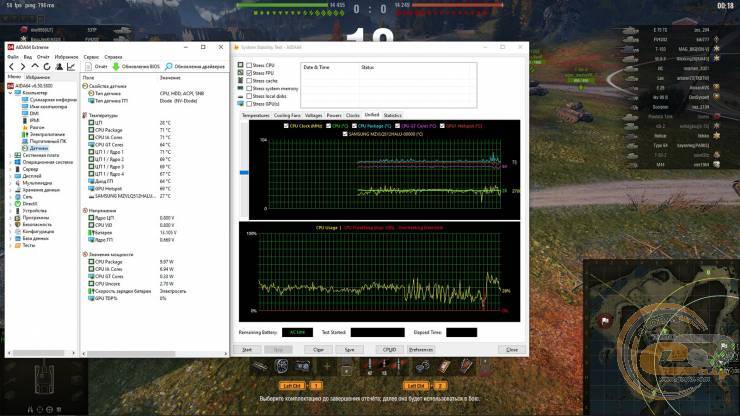Uncheck the Stress FPU checkbox
This screenshot has width=740, height=416.
[x=249, y=73]
